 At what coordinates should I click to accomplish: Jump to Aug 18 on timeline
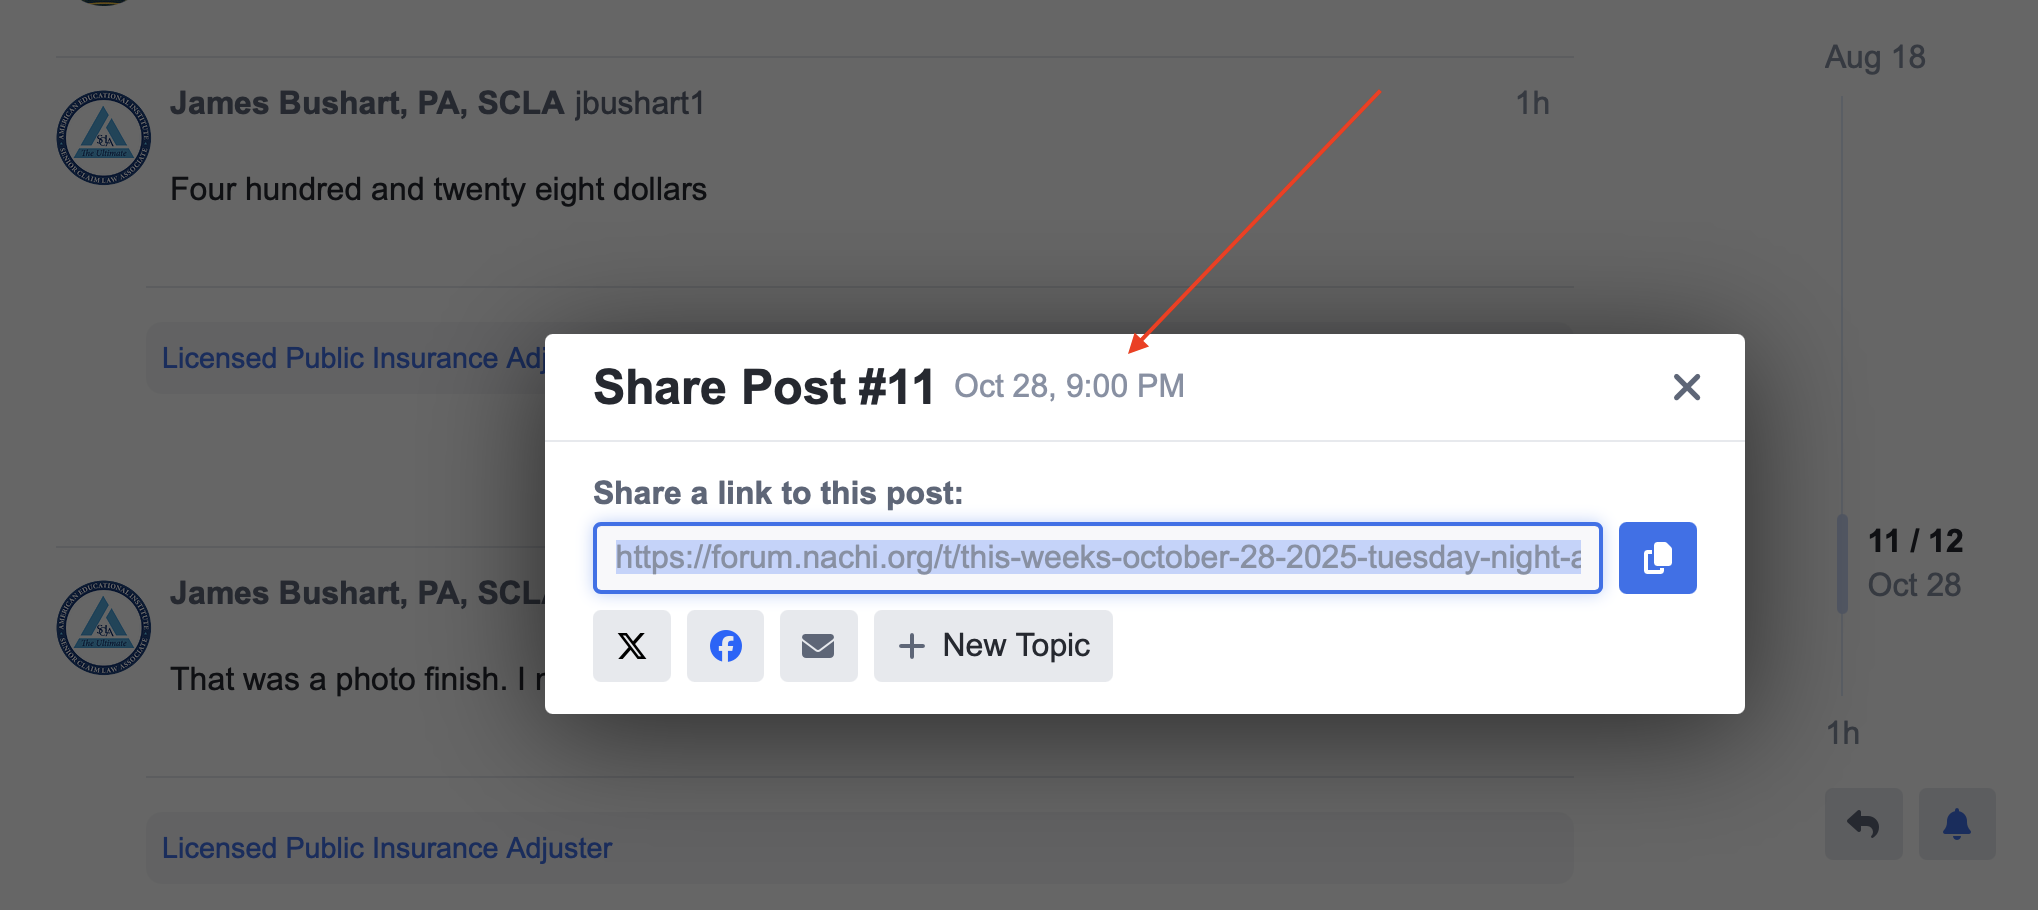1875,57
